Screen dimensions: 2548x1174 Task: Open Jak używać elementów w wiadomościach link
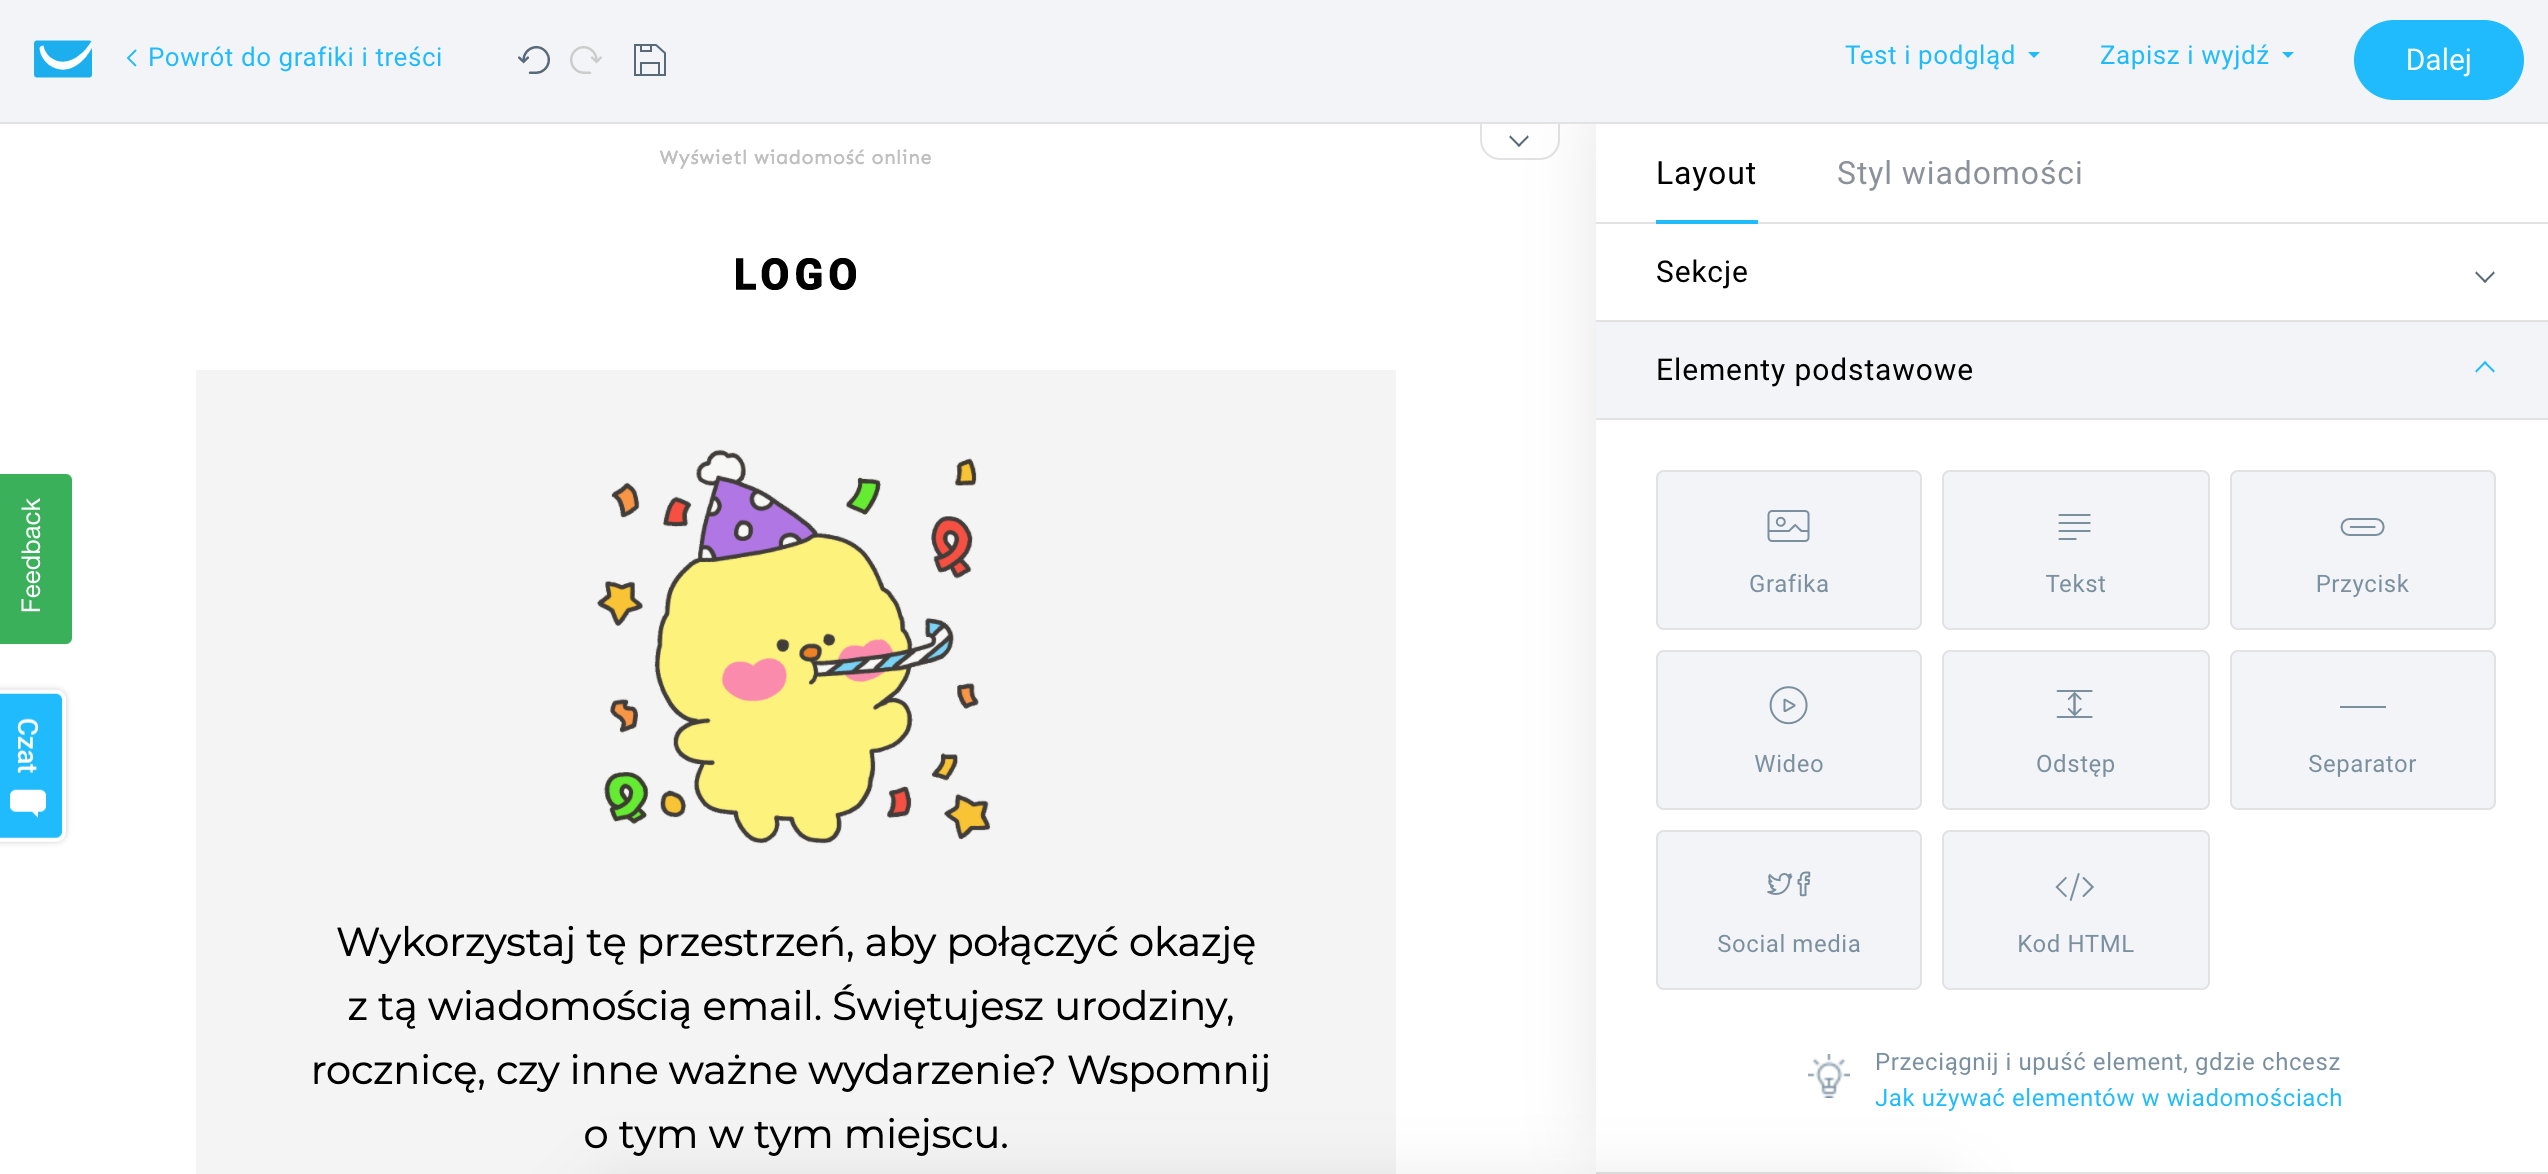point(2108,1098)
